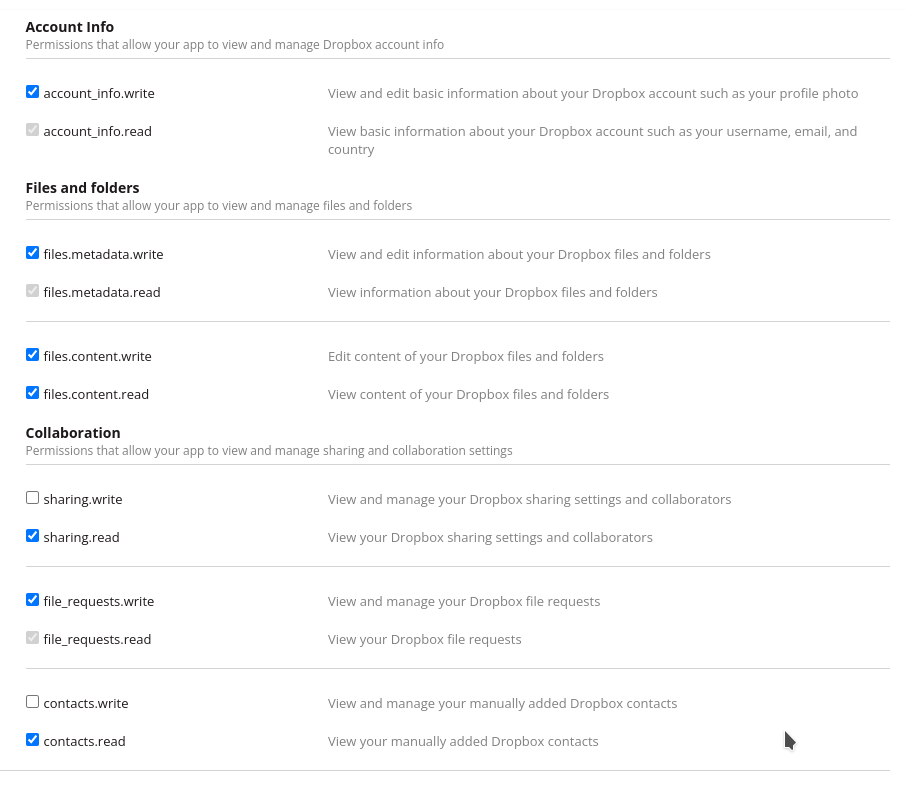
Task: Enable the contacts.write permission
Action: 32,701
